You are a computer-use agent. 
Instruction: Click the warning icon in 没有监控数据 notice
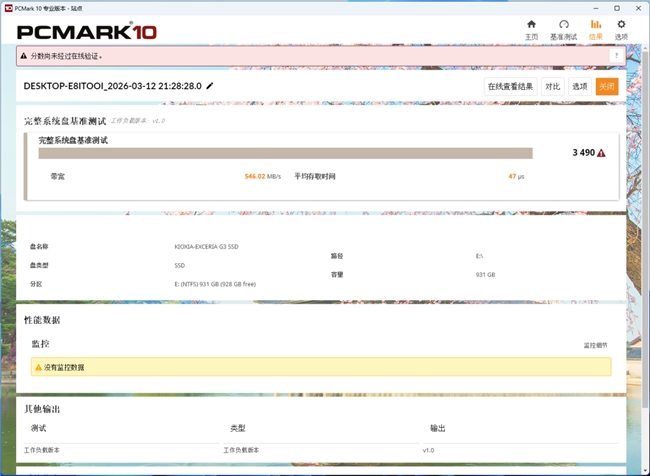point(39,367)
